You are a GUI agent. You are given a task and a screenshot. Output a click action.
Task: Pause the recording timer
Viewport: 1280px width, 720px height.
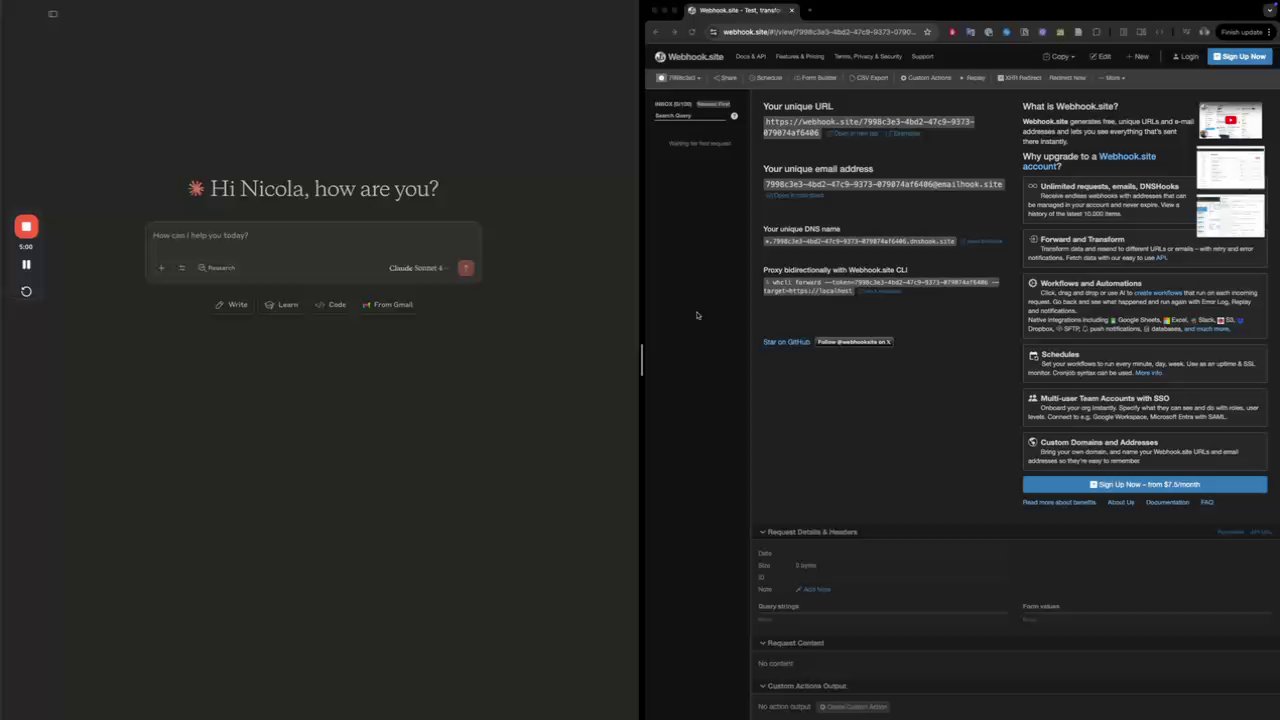pos(27,265)
